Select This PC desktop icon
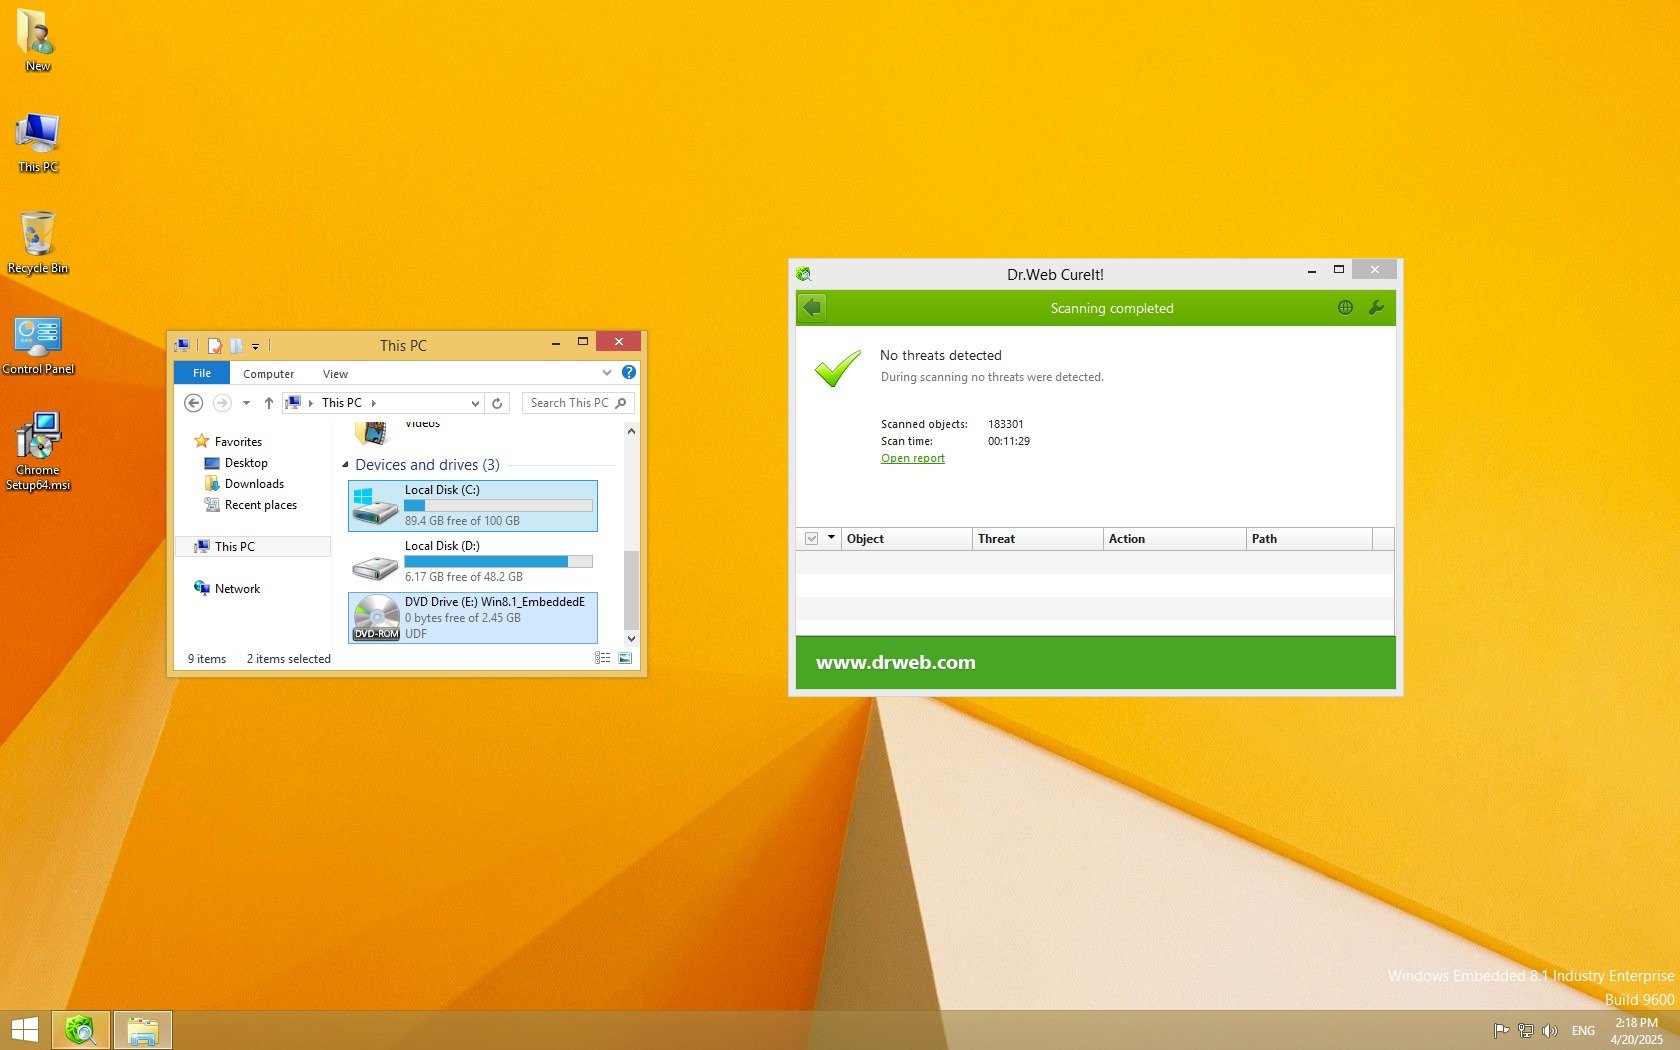 tap(38, 143)
